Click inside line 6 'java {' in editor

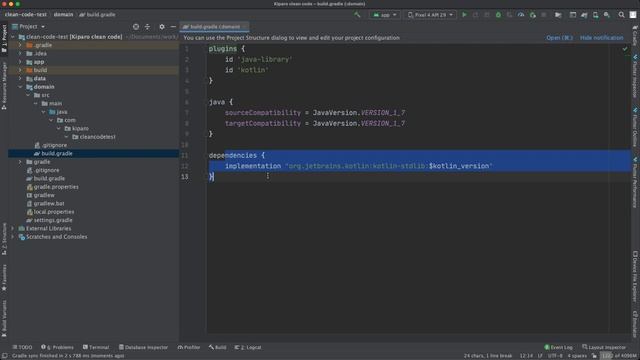click(221, 102)
